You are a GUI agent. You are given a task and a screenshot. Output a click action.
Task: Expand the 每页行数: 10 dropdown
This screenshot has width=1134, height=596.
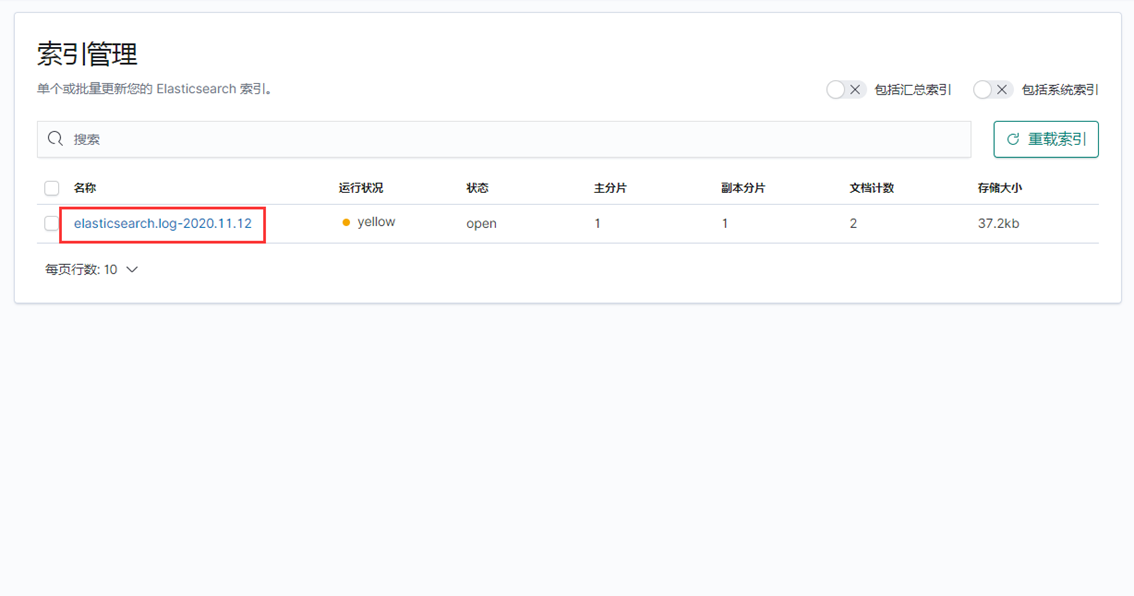pos(91,269)
